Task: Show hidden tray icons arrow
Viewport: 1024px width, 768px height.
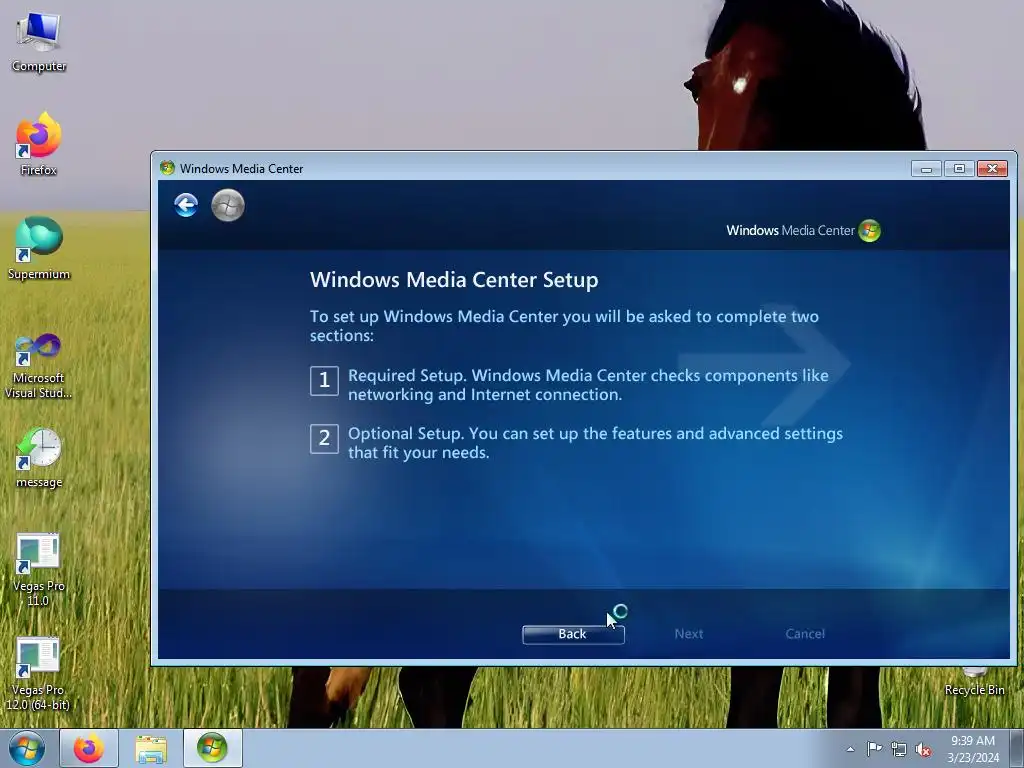Action: [x=850, y=749]
